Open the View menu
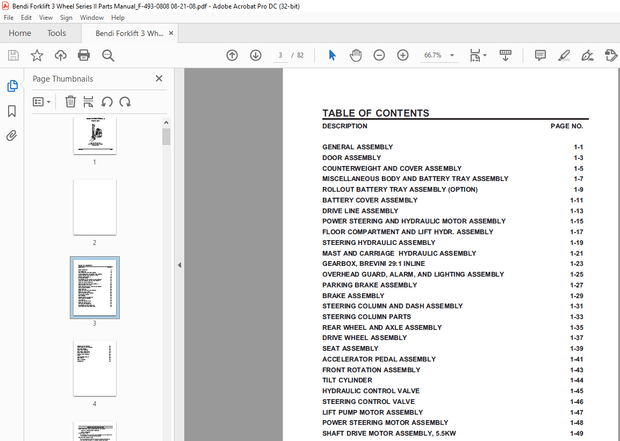This screenshot has height=441, width=620. click(x=45, y=18)
